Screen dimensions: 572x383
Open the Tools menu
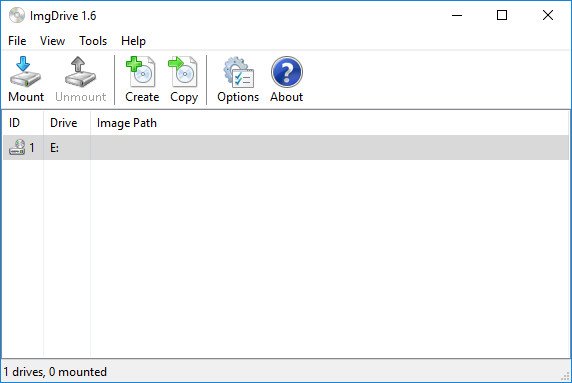(93, 41)
